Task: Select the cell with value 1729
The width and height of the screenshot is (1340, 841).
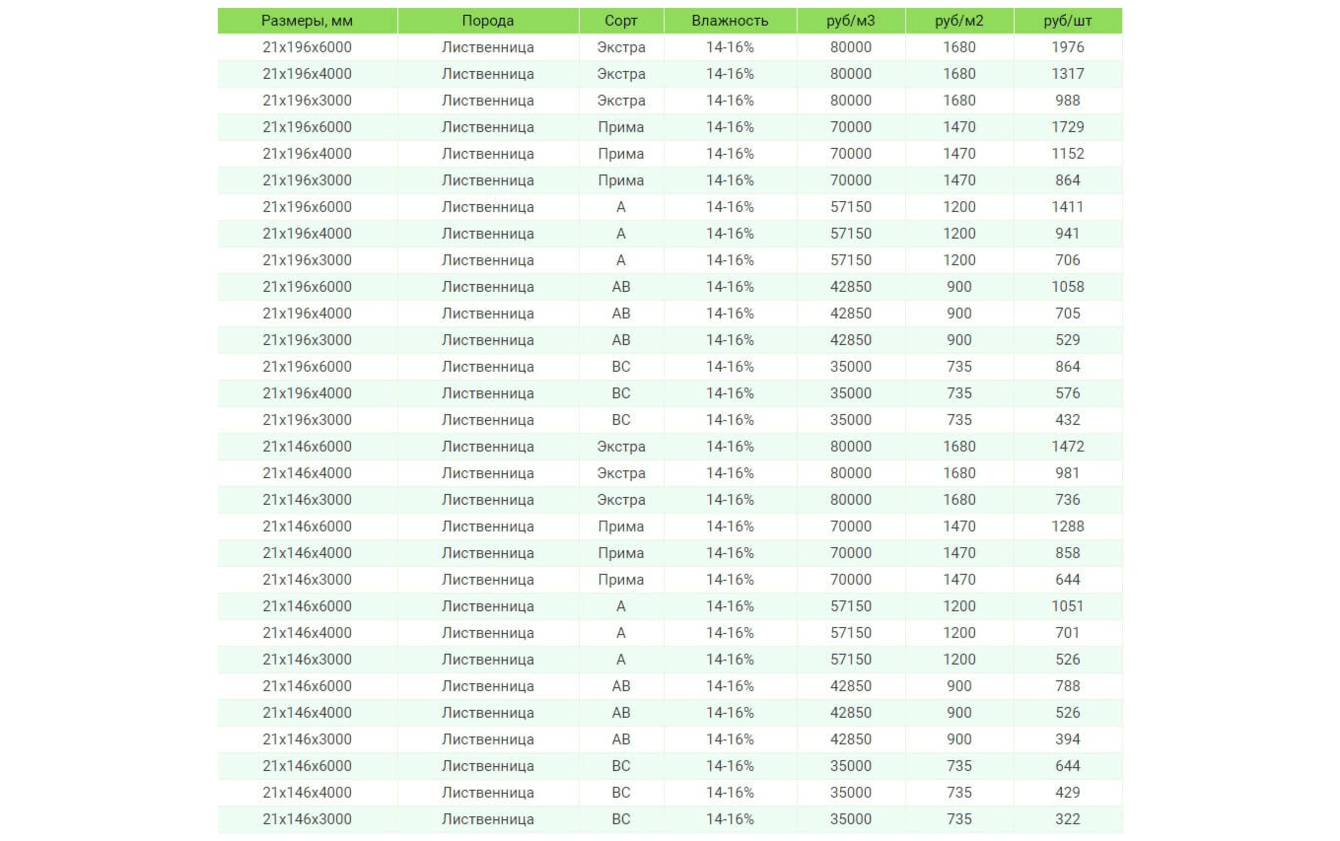Action: (1067, 127)
